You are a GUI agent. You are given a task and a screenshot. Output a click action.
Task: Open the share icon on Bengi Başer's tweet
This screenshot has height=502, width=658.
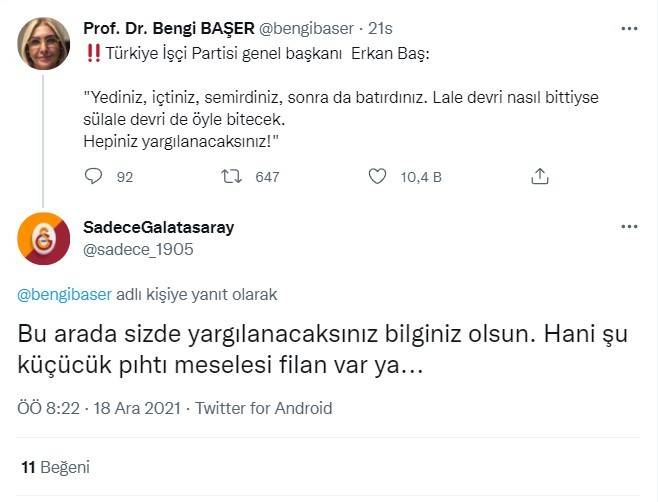point(539,177)
